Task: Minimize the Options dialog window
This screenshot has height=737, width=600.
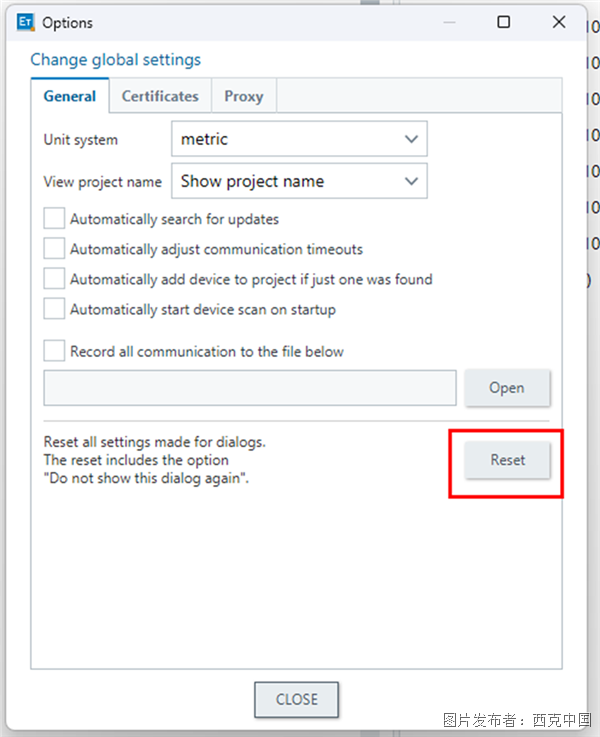Action: pyautogui.click(x=448, y=22)
